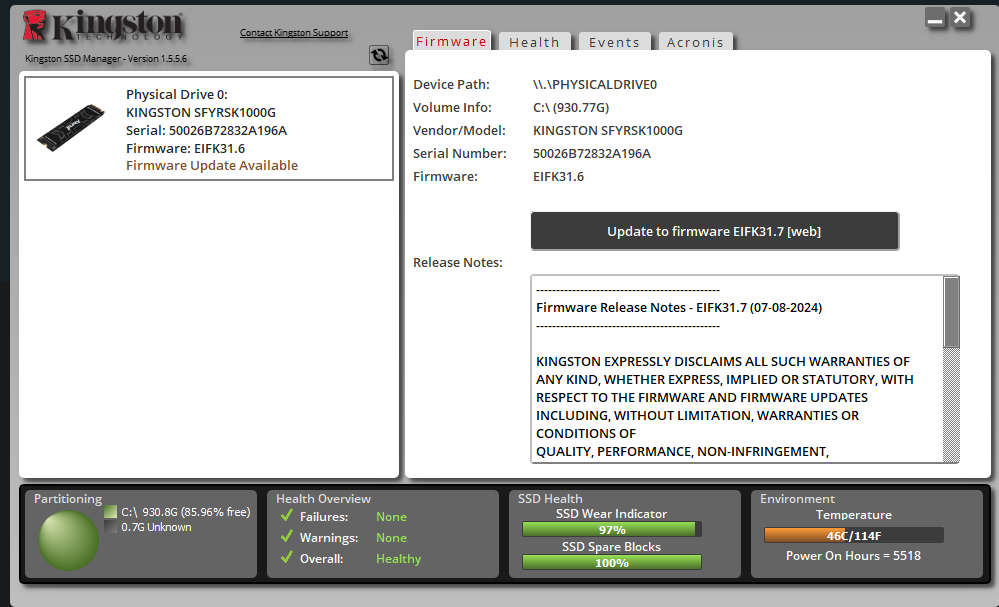Click Update to firmware EIFK31.7 button

tap(714, 231)
